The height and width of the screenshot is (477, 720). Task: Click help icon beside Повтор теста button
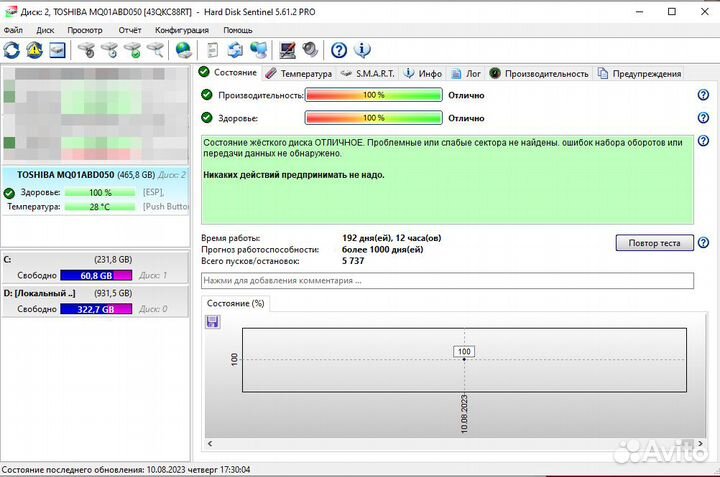tap(703, 242)
